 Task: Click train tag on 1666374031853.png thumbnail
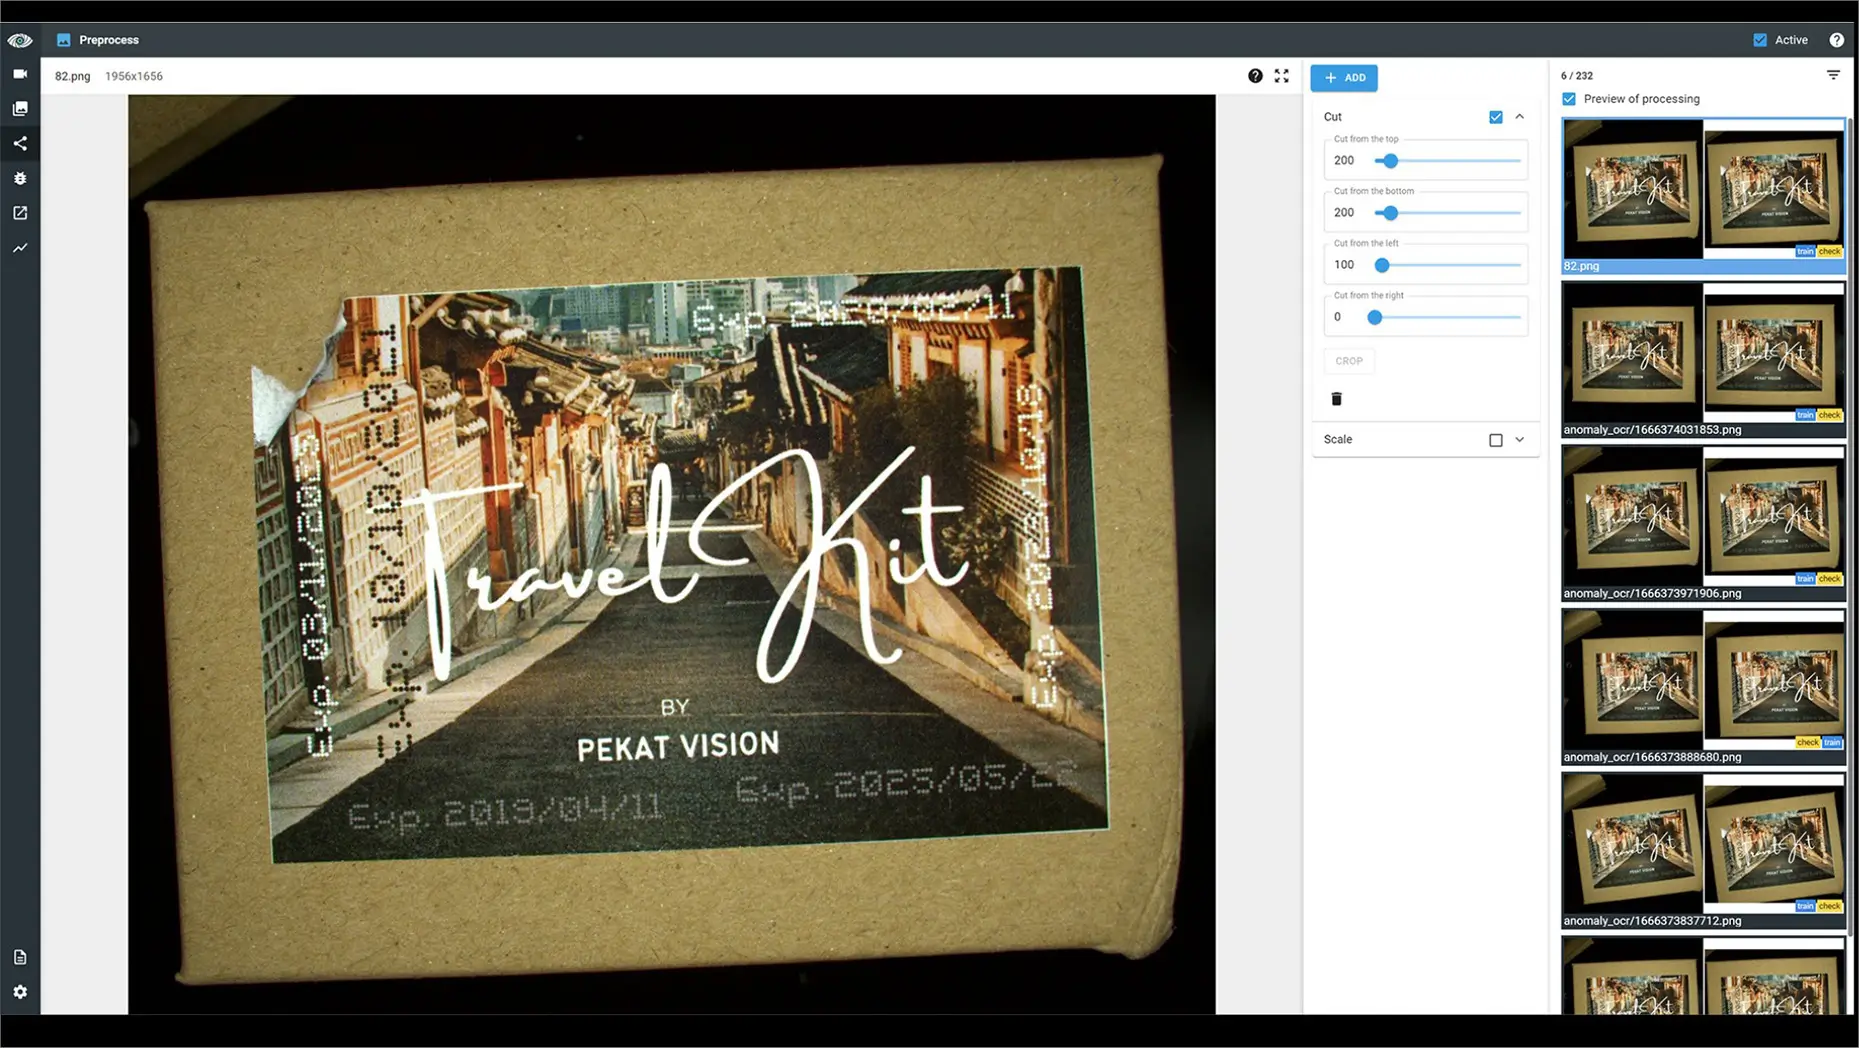click(x=1805, y=415)
